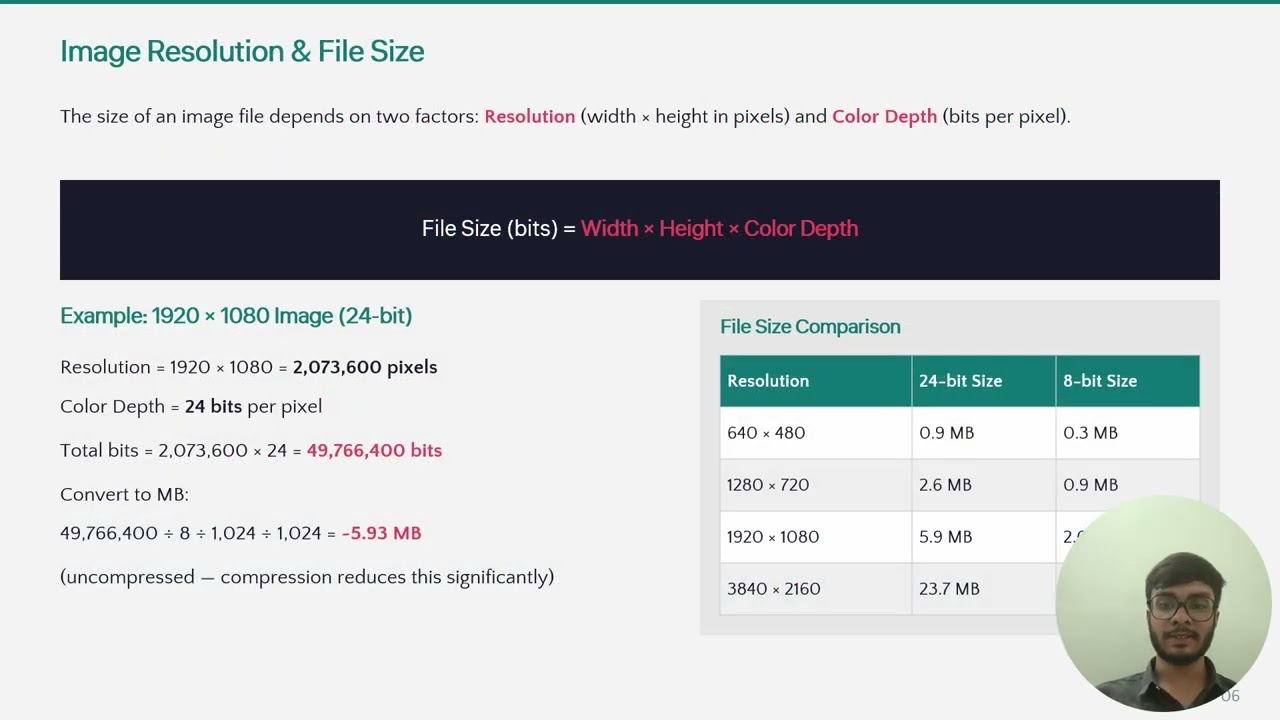
Task: Click the heading 'Example: 1920 × 1080 Image (24-bit)'
Action: (236, 316)
